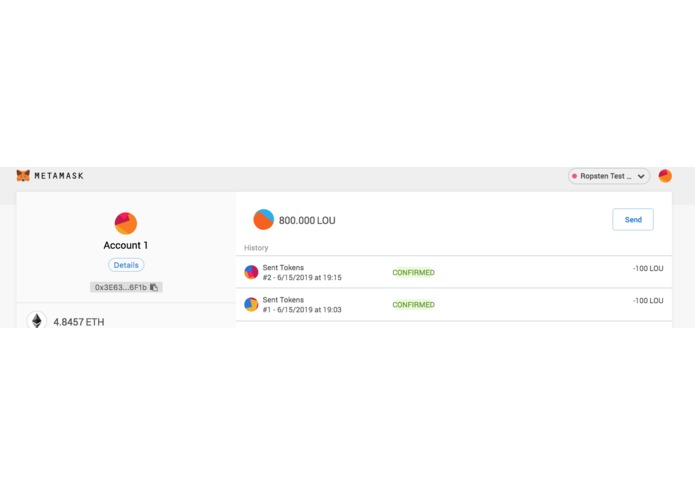Click CONFIRMED status of transaction #1
This screenshot has height=494, width=695.
414,305
